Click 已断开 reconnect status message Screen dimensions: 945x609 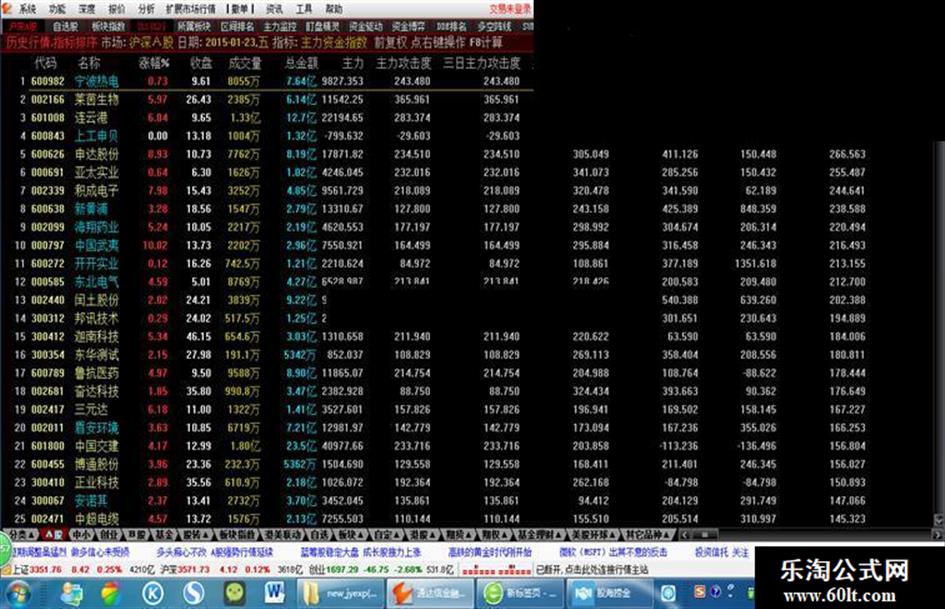pos(592,570)
